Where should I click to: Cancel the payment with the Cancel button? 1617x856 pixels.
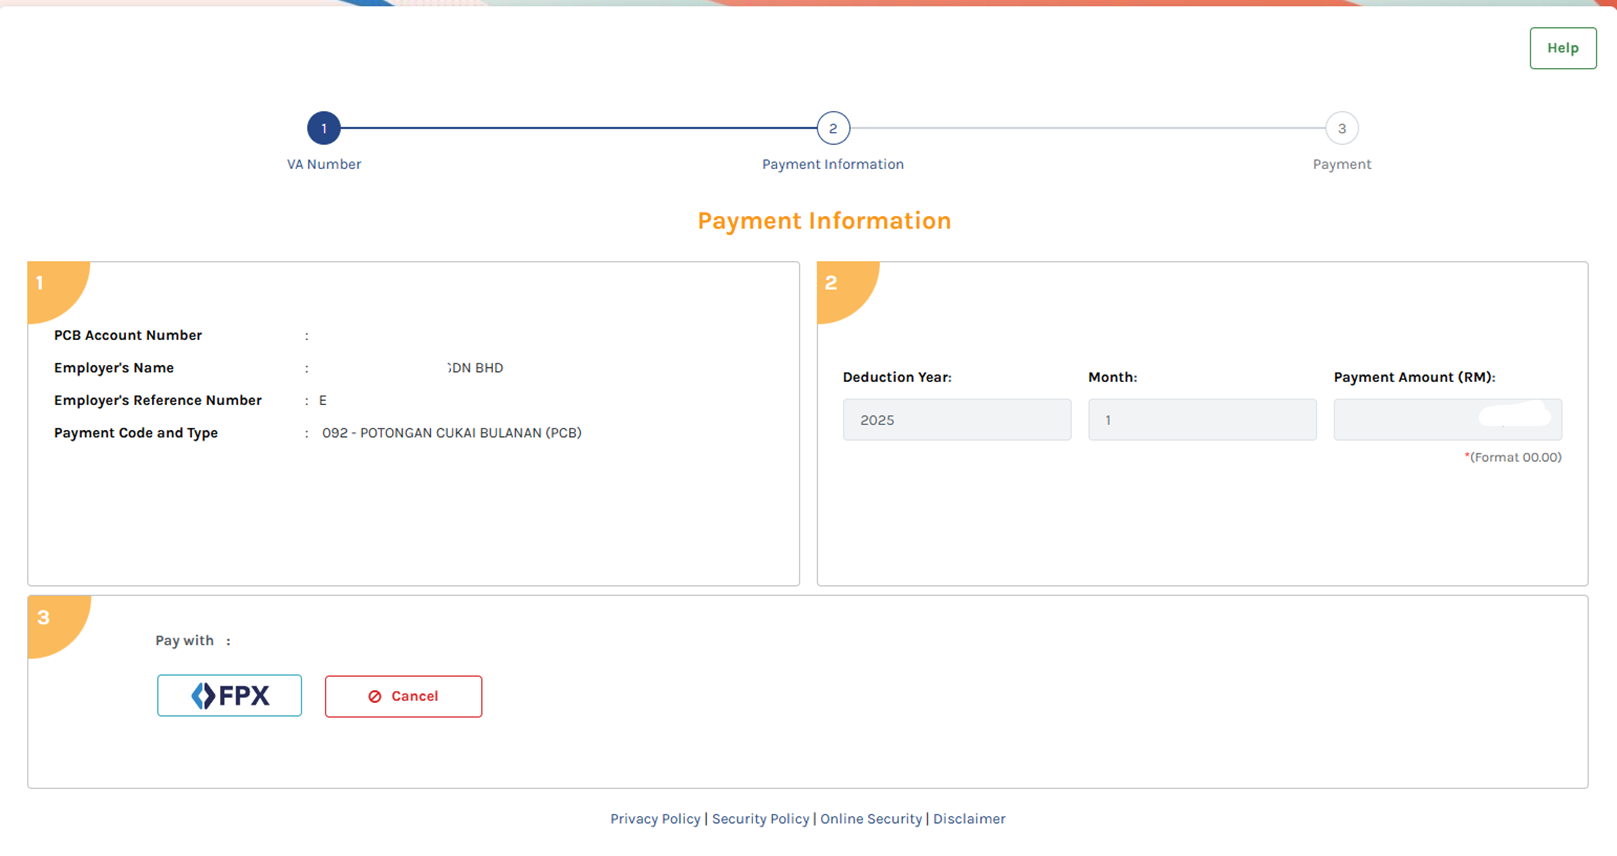[403, 696]
